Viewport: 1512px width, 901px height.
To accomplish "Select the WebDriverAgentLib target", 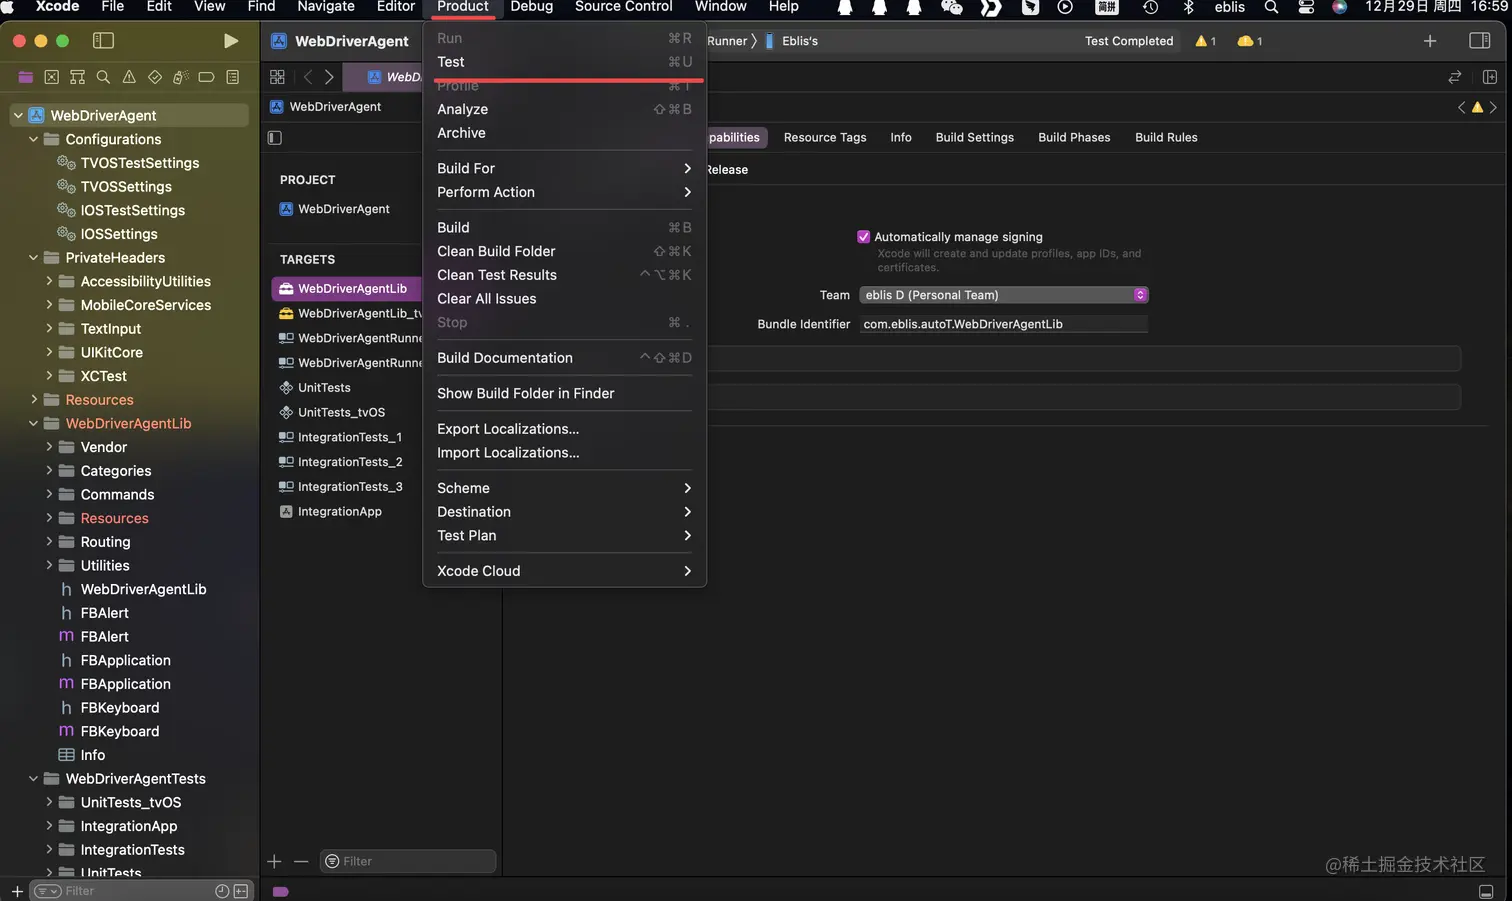I will pos(346,289).
